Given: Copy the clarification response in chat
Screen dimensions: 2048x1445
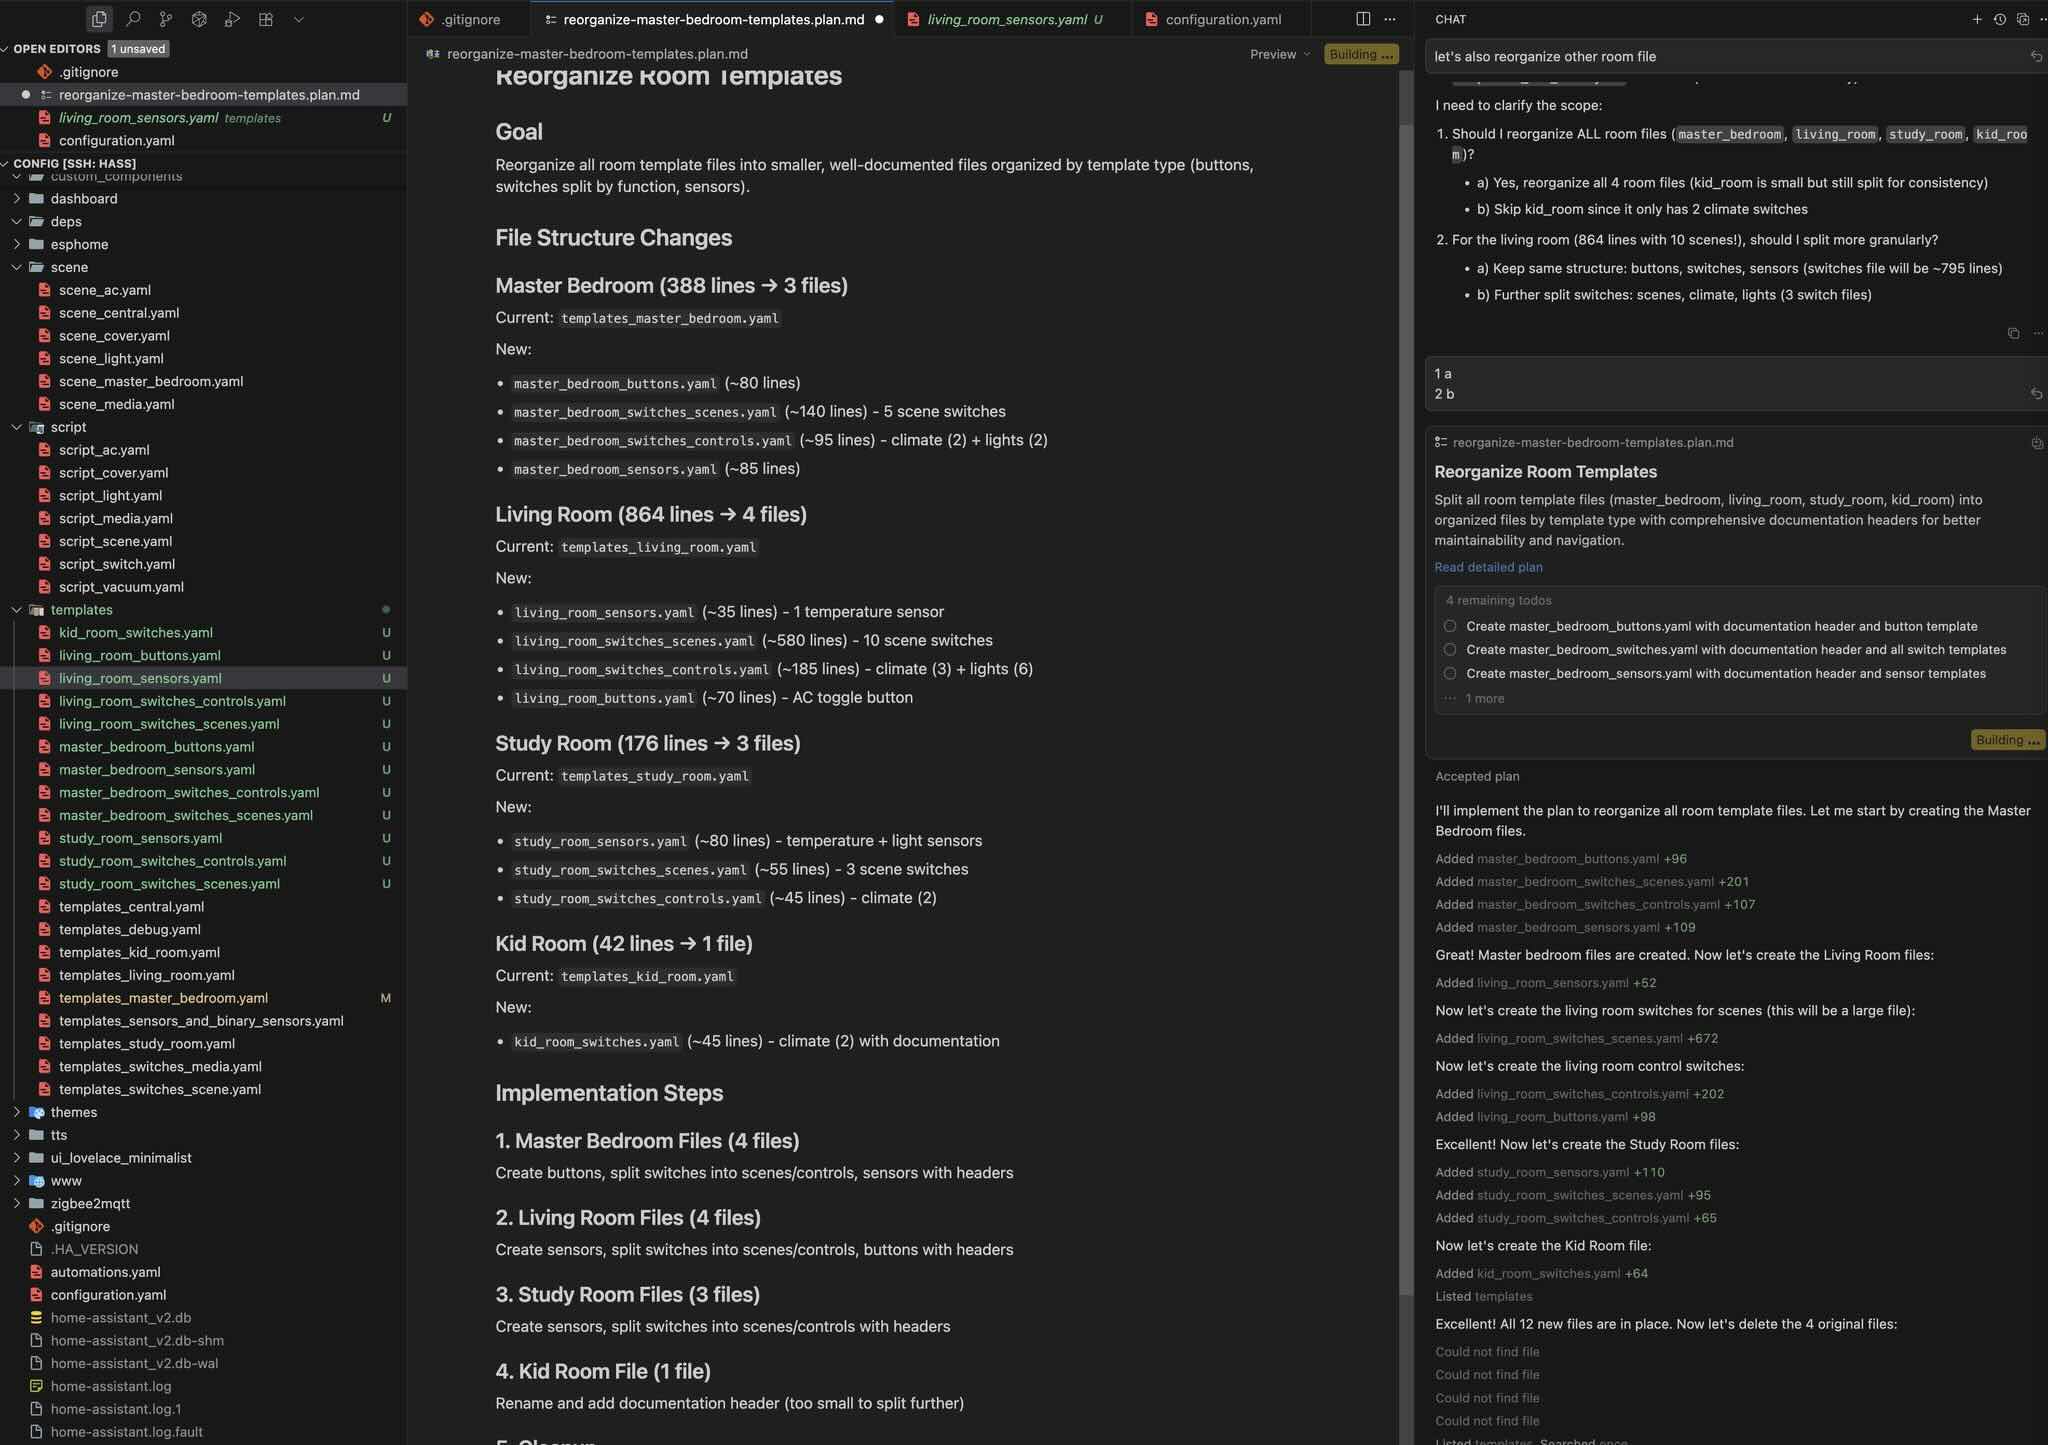Looking at the screenshot, I should coord(2013,333).
